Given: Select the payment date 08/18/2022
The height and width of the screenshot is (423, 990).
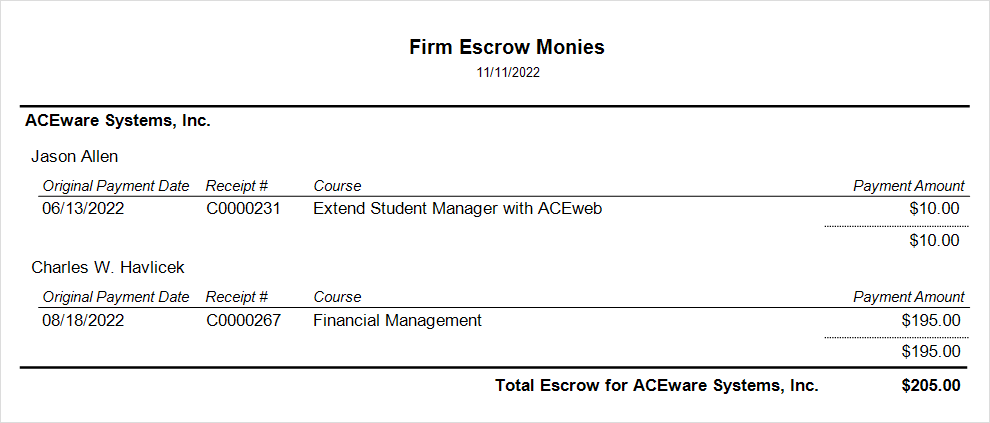Looking at the screenshot, I should (83, 320).
